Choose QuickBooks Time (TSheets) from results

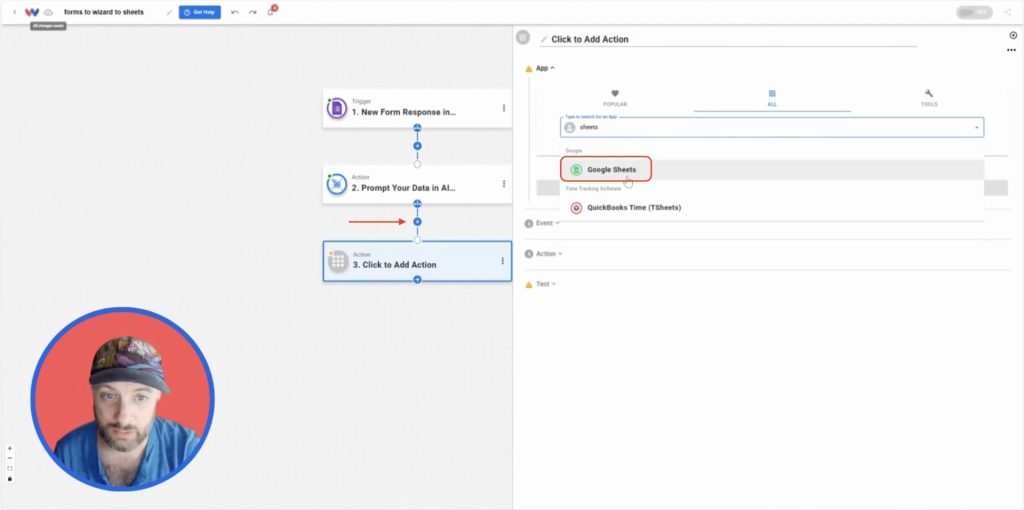772,208
